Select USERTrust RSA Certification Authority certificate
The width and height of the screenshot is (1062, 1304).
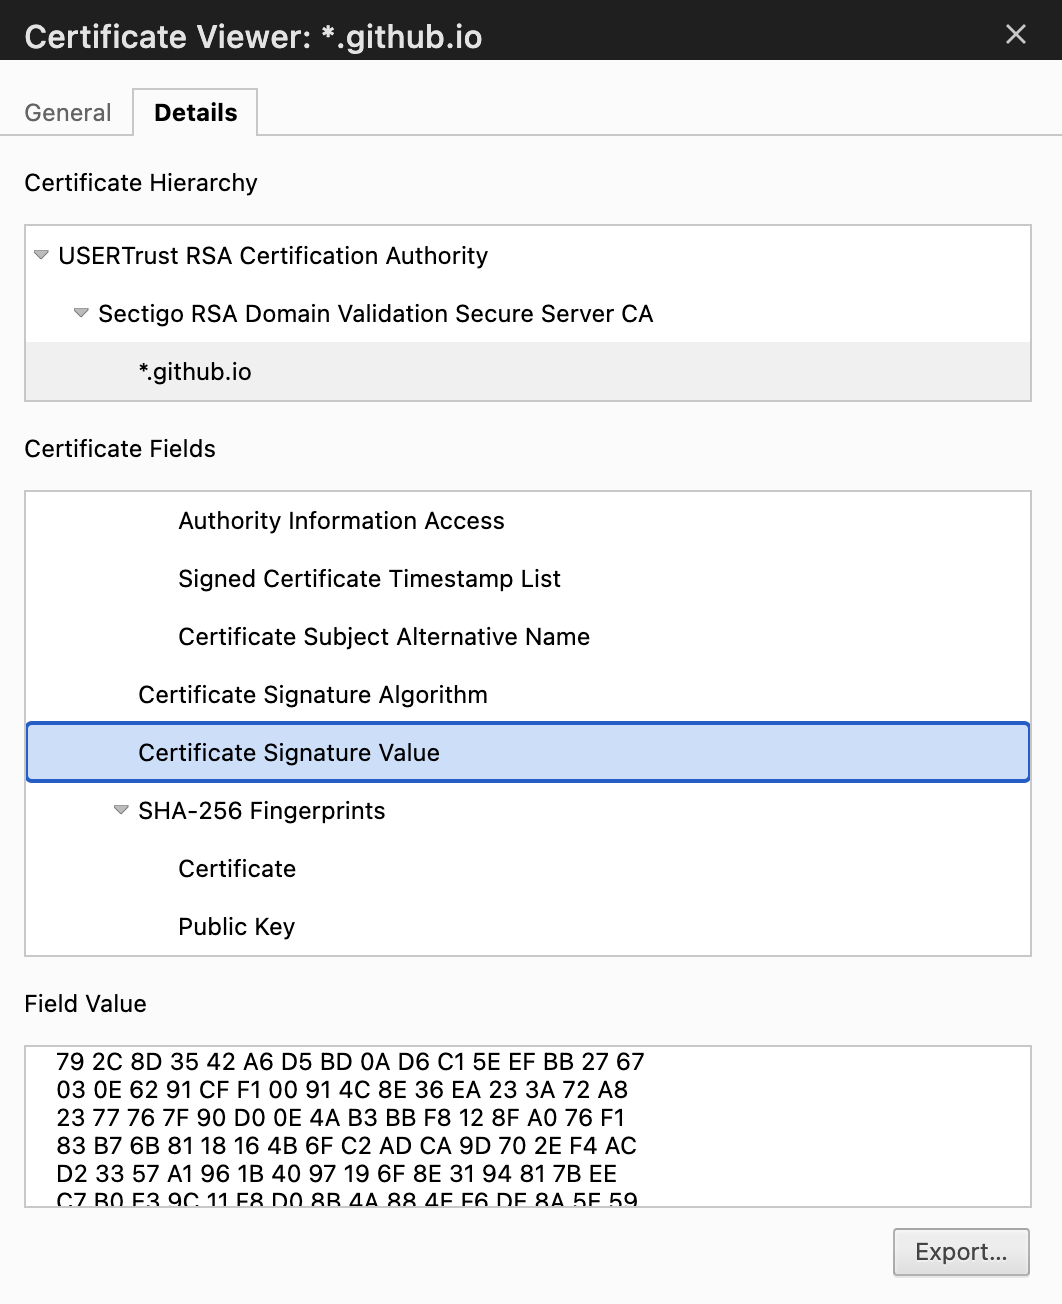click(528, 256)
